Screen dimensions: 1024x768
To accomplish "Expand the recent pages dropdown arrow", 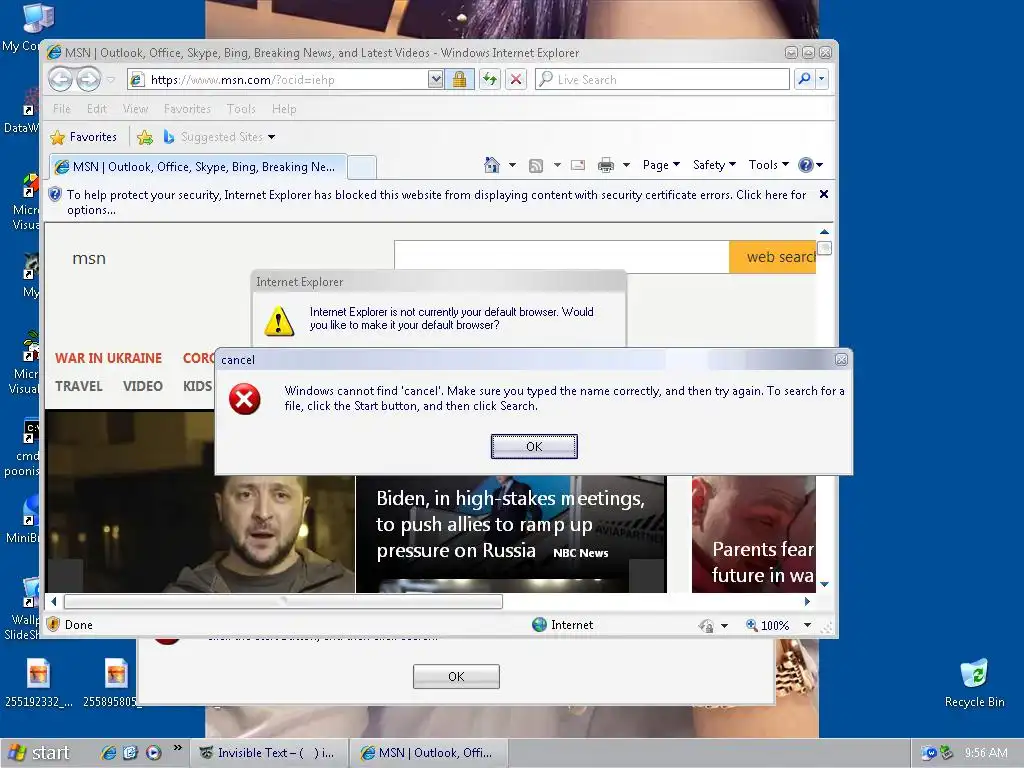I will (111, 80).
